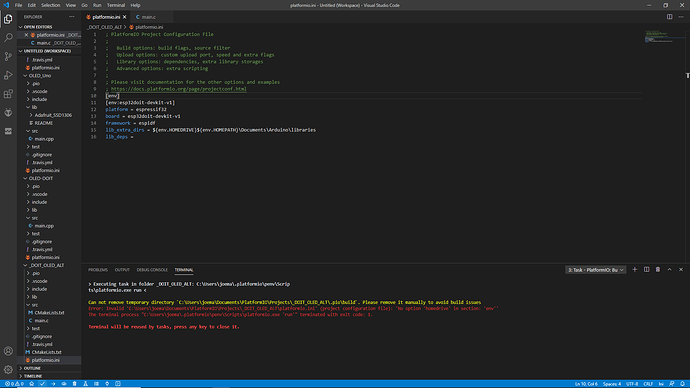Close the terminal panel
The height and width of the screenshot is (388, 690).
point(681,270)
